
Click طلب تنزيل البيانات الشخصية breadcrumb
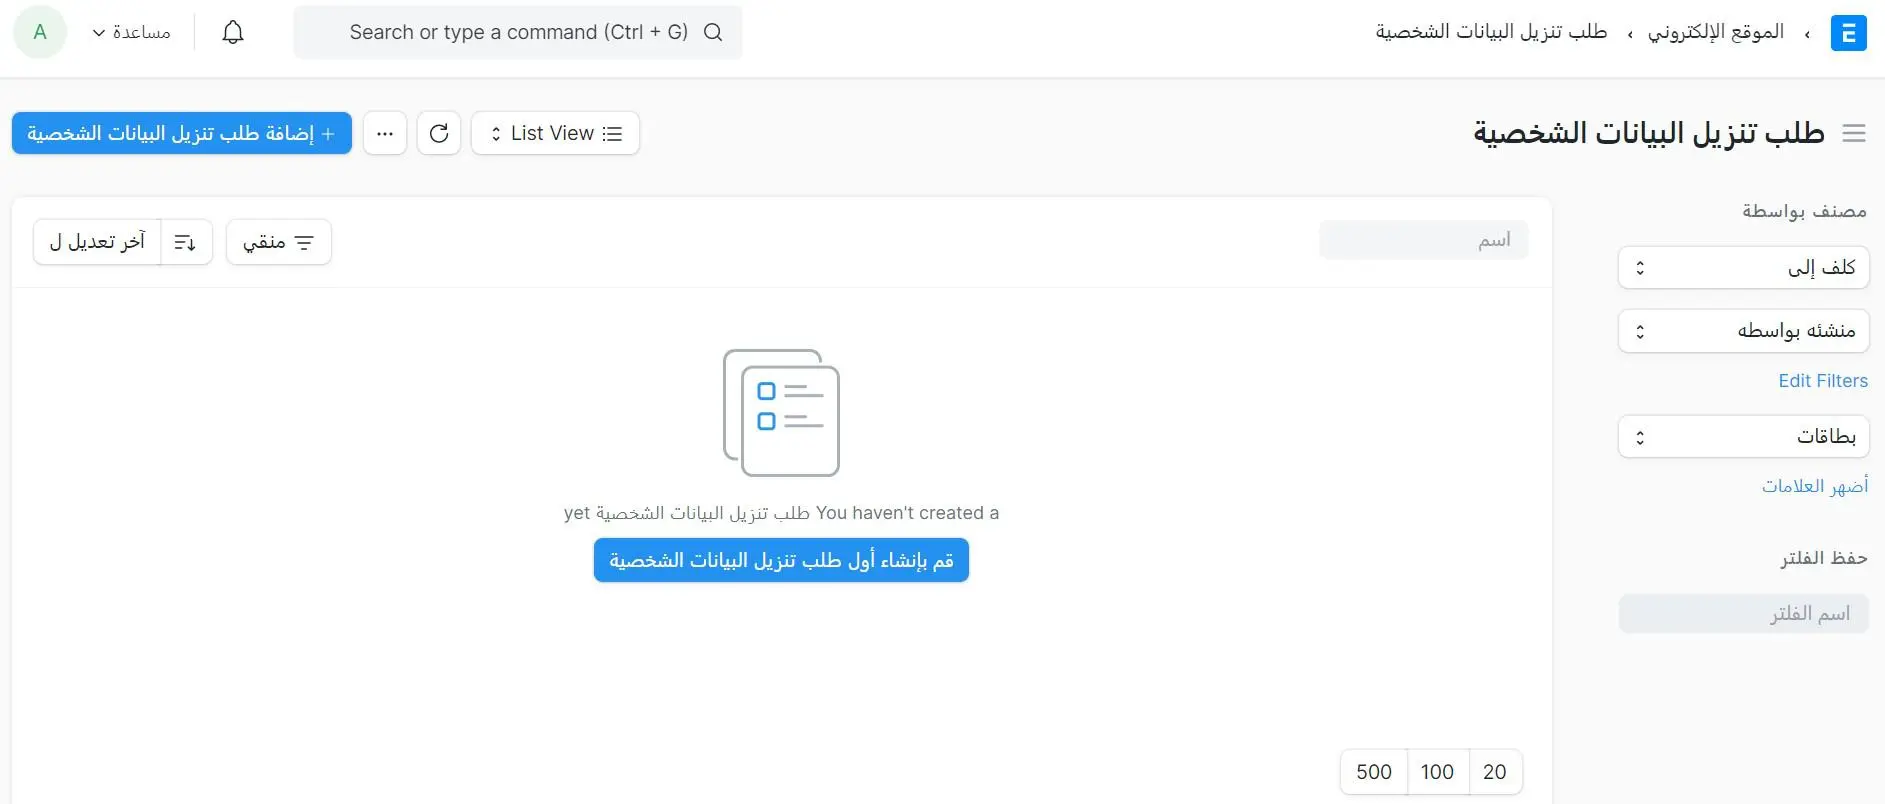coord(1491,32)
